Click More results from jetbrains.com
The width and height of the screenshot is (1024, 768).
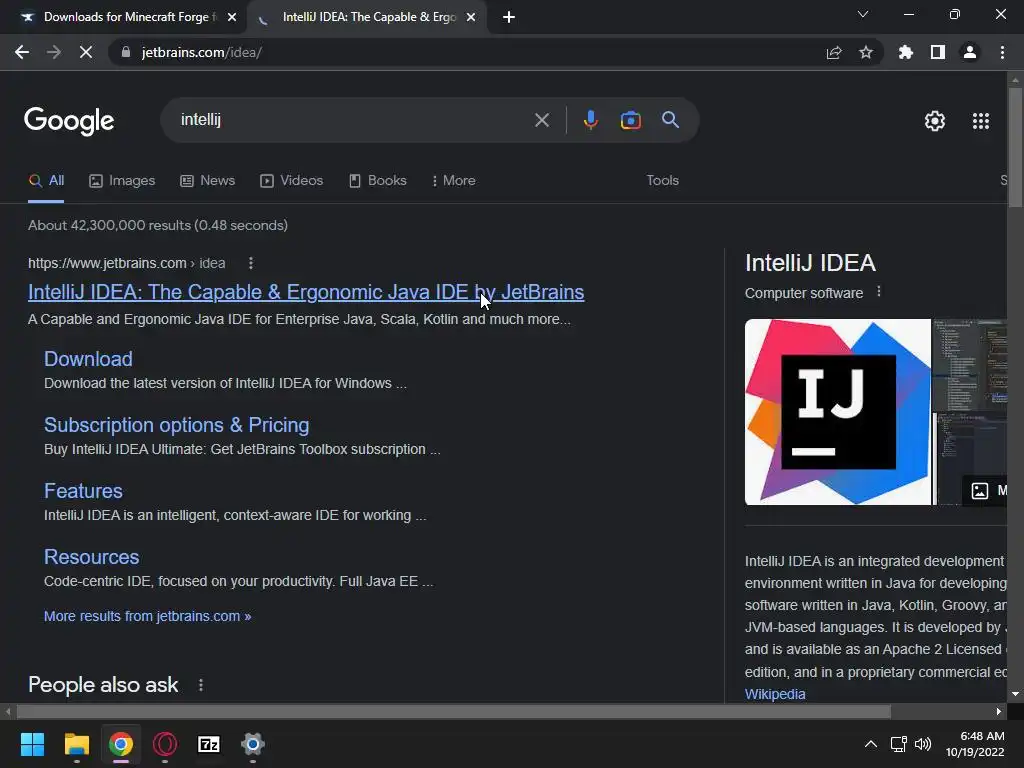(148, 616)
